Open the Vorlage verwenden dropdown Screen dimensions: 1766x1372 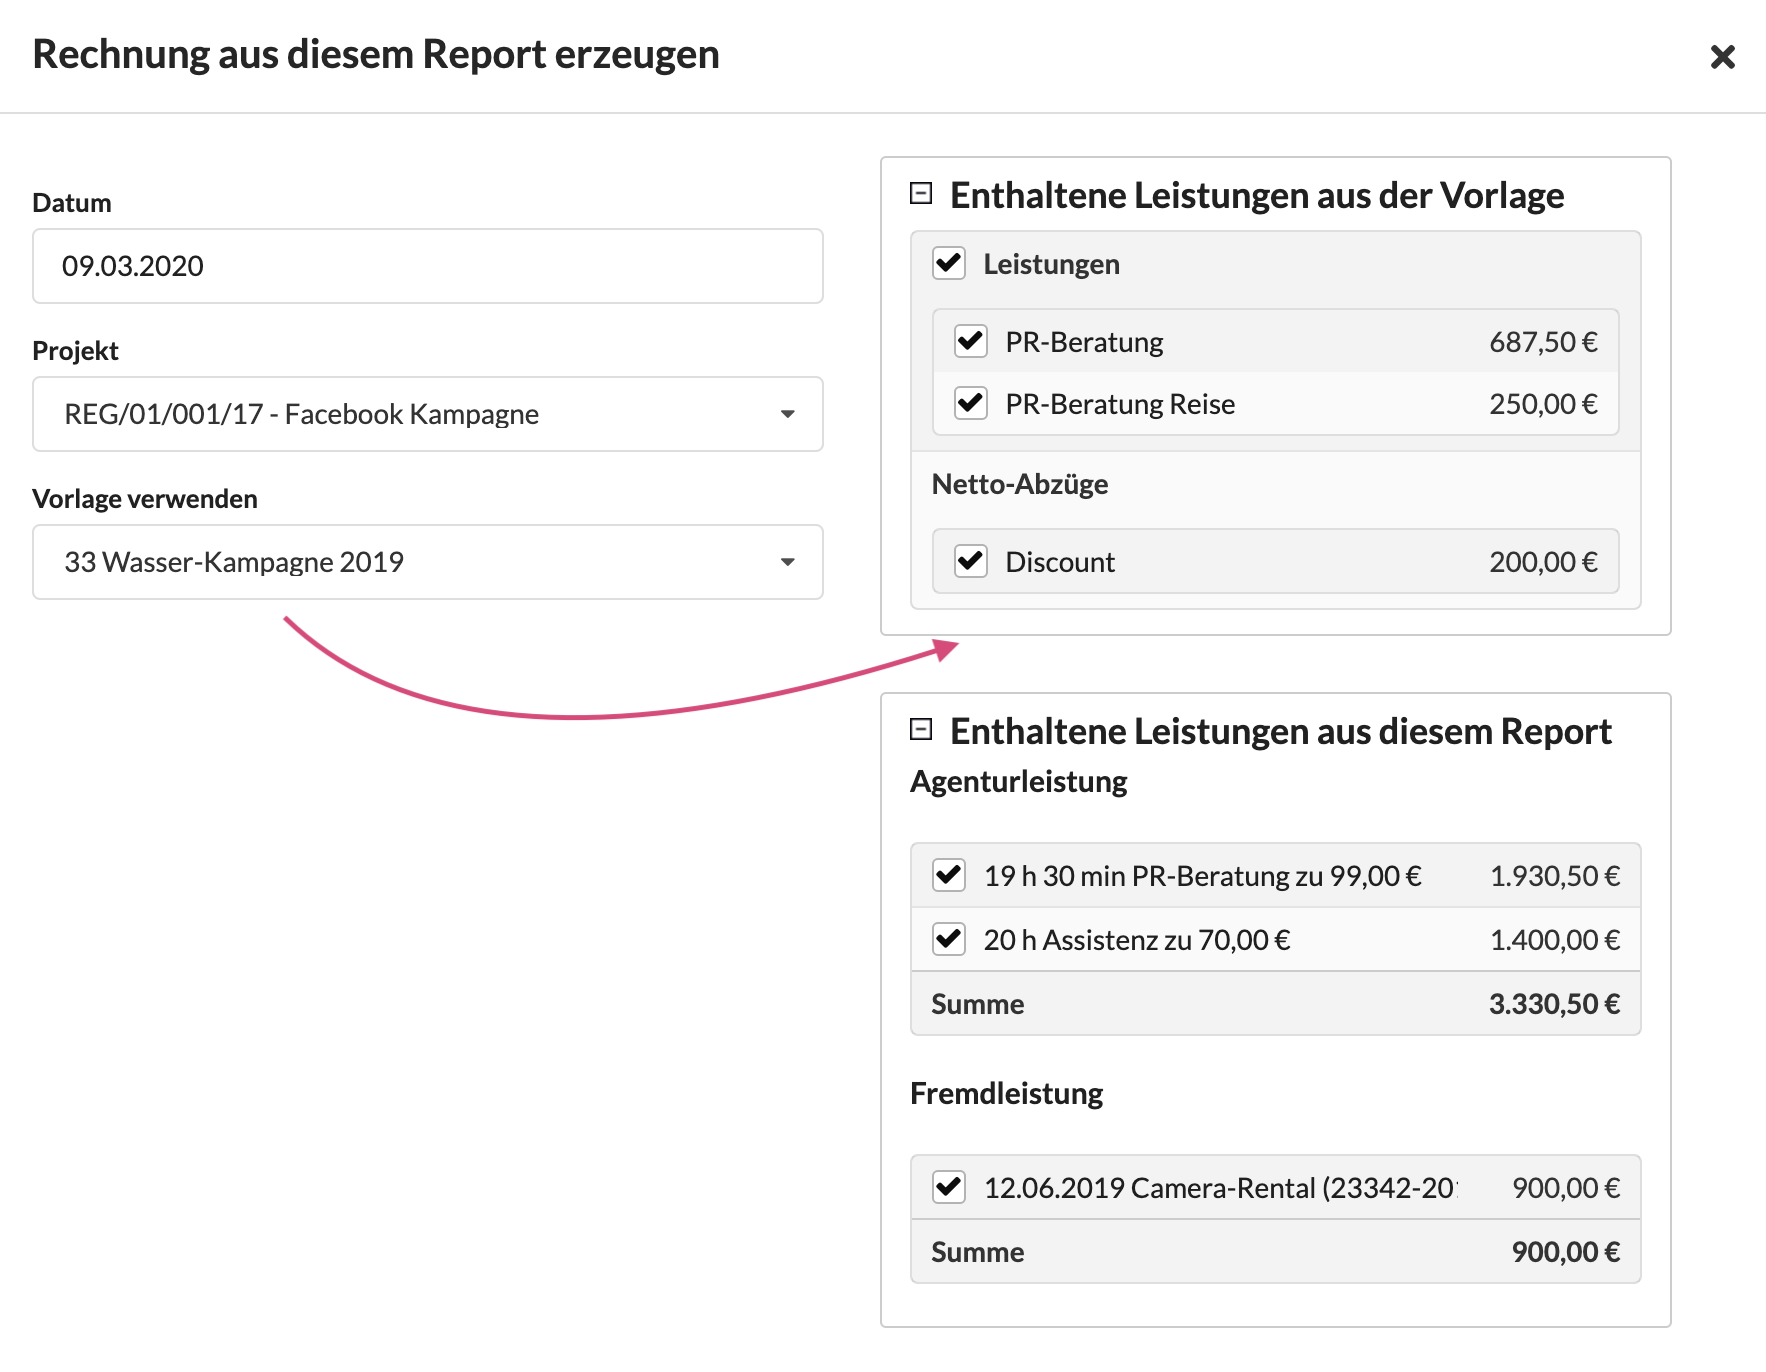(x=427, y=562)
